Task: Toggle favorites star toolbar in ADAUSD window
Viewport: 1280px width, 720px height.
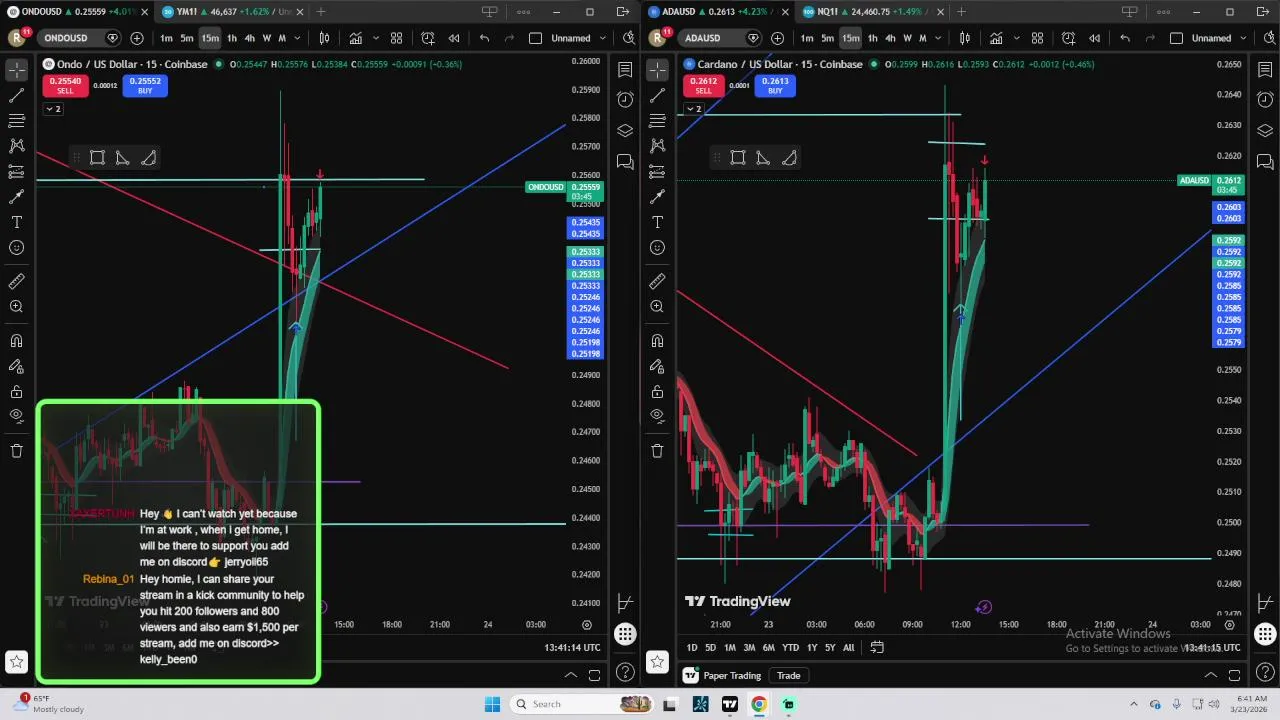Action: coord(657,661)
